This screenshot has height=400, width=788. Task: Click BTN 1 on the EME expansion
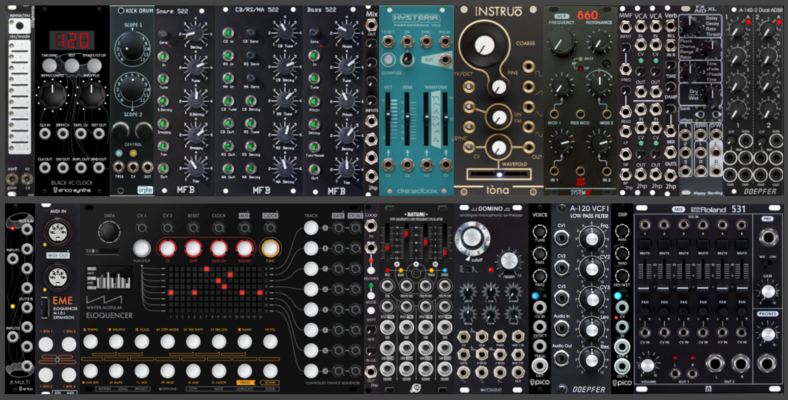[45, 344]
